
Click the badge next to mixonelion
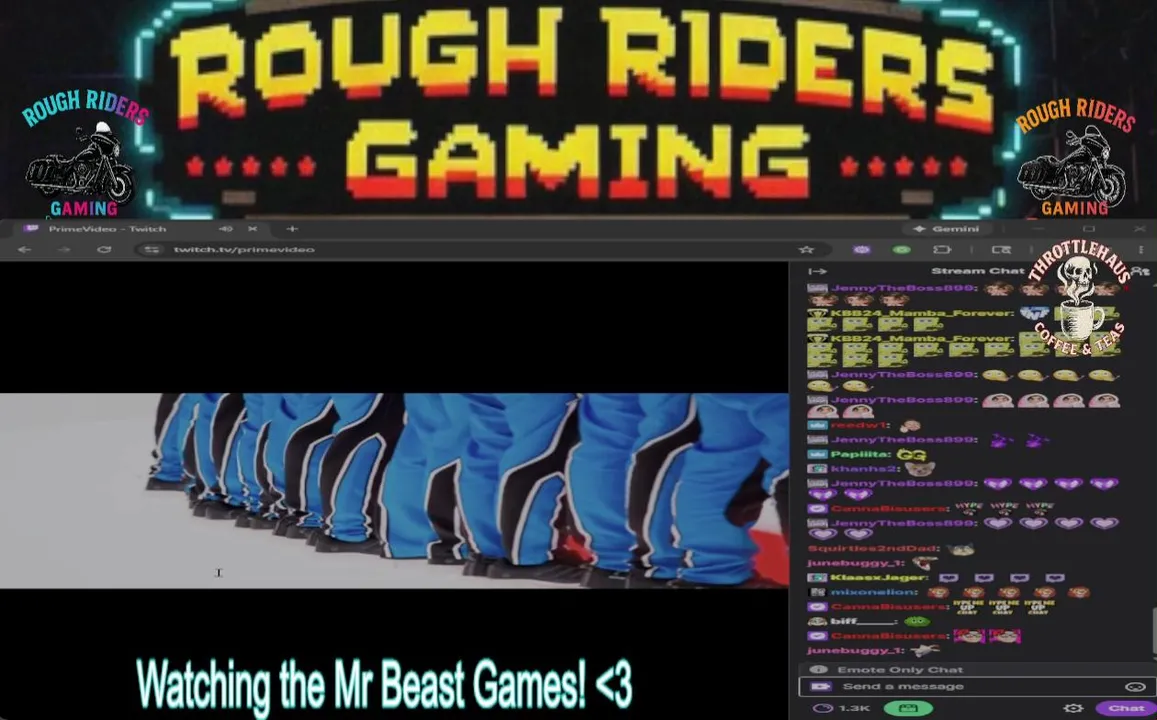pyautogui.click(x=817, y=592)
